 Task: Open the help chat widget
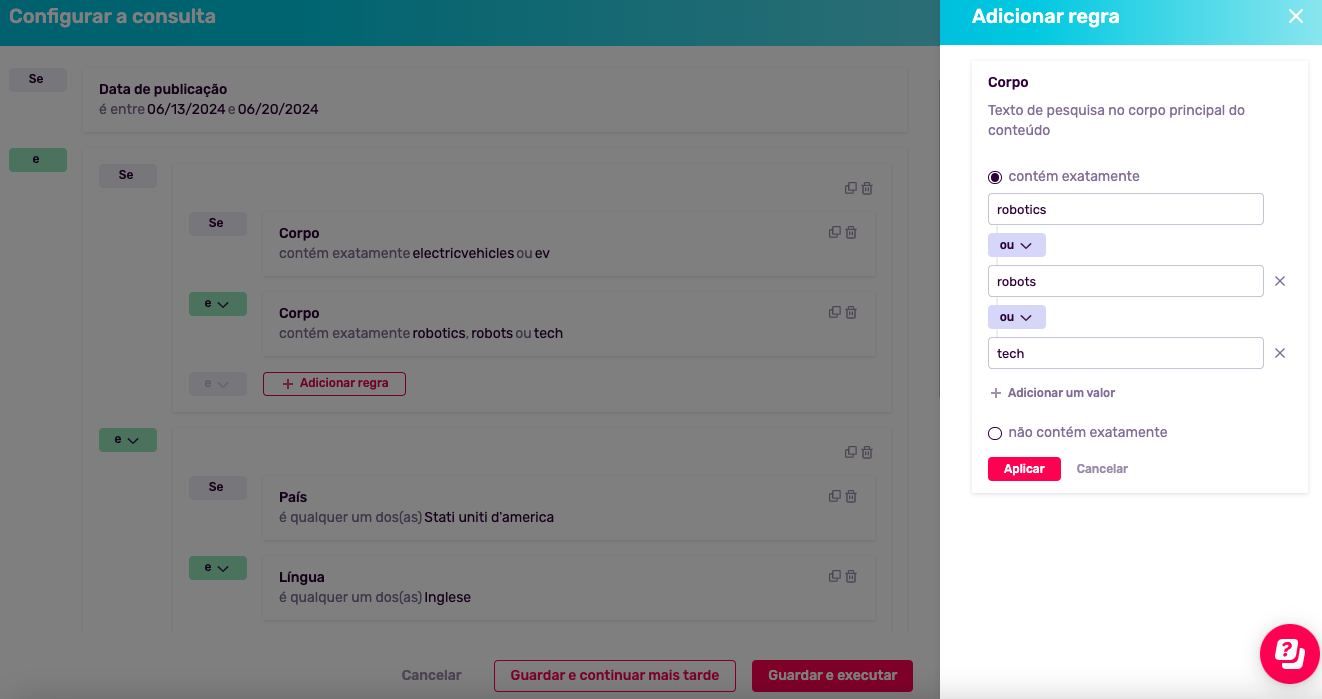tap(1289, 654)
